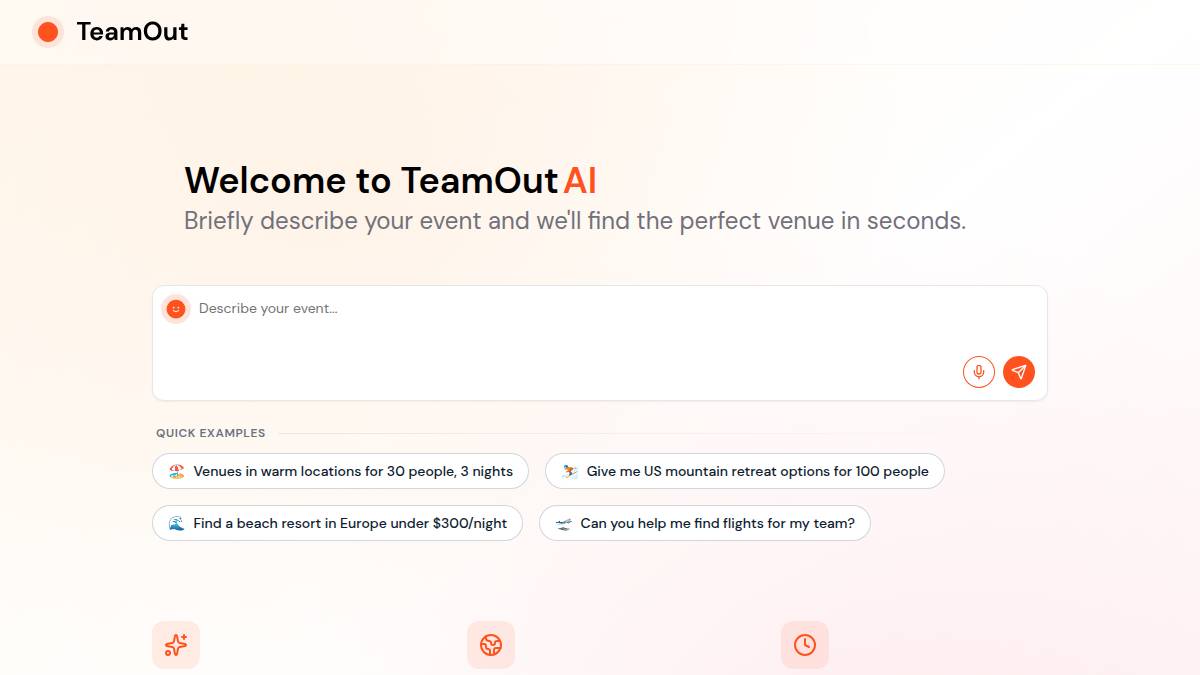
Task: Select 'Can you help me find flights' example
Action: point(717,523)
